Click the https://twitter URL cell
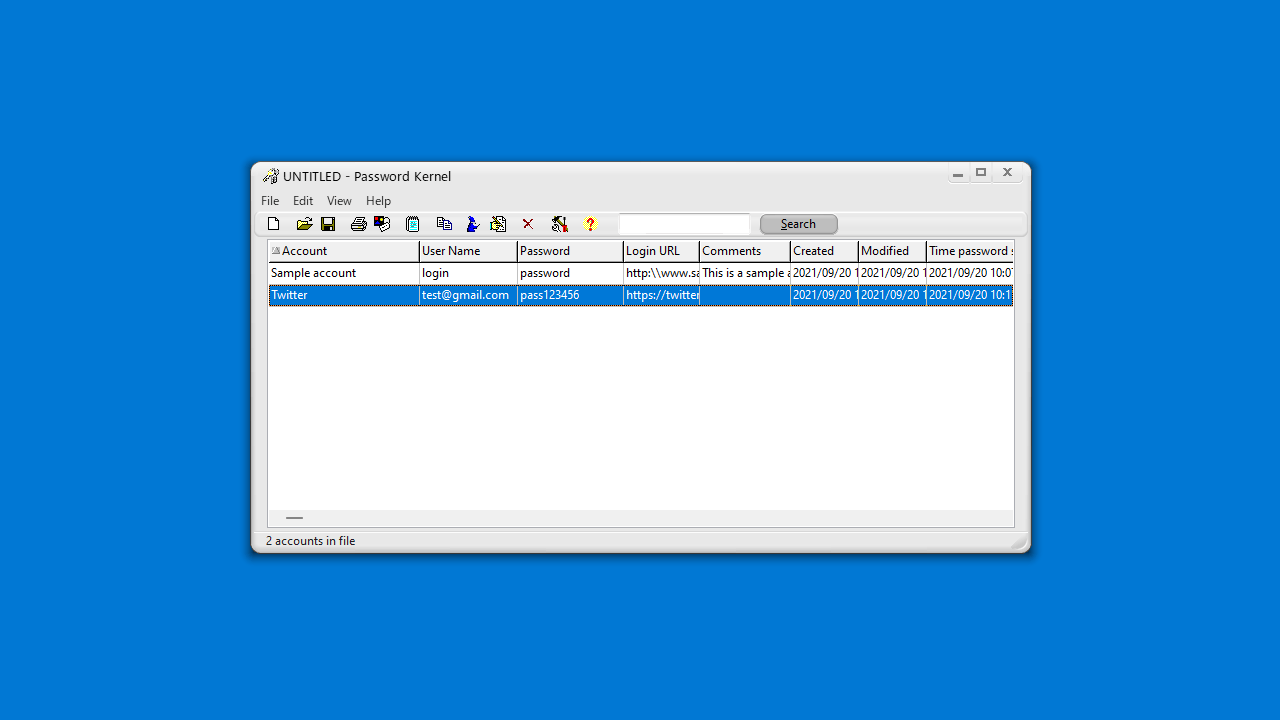The height and width of the screenshot is (720, 1280). [661, 295]
